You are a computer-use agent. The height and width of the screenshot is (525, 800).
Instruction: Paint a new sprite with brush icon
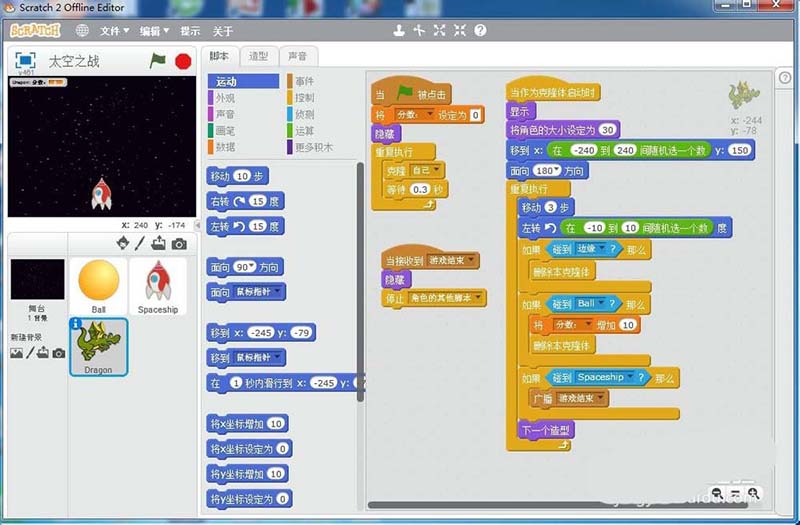(140, 243)
